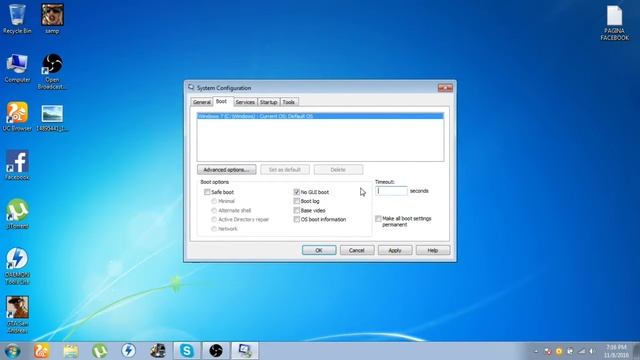Enable the Boot log checkbox
The width and height of the screenshot is (640, 360).
tap(297, 201)
